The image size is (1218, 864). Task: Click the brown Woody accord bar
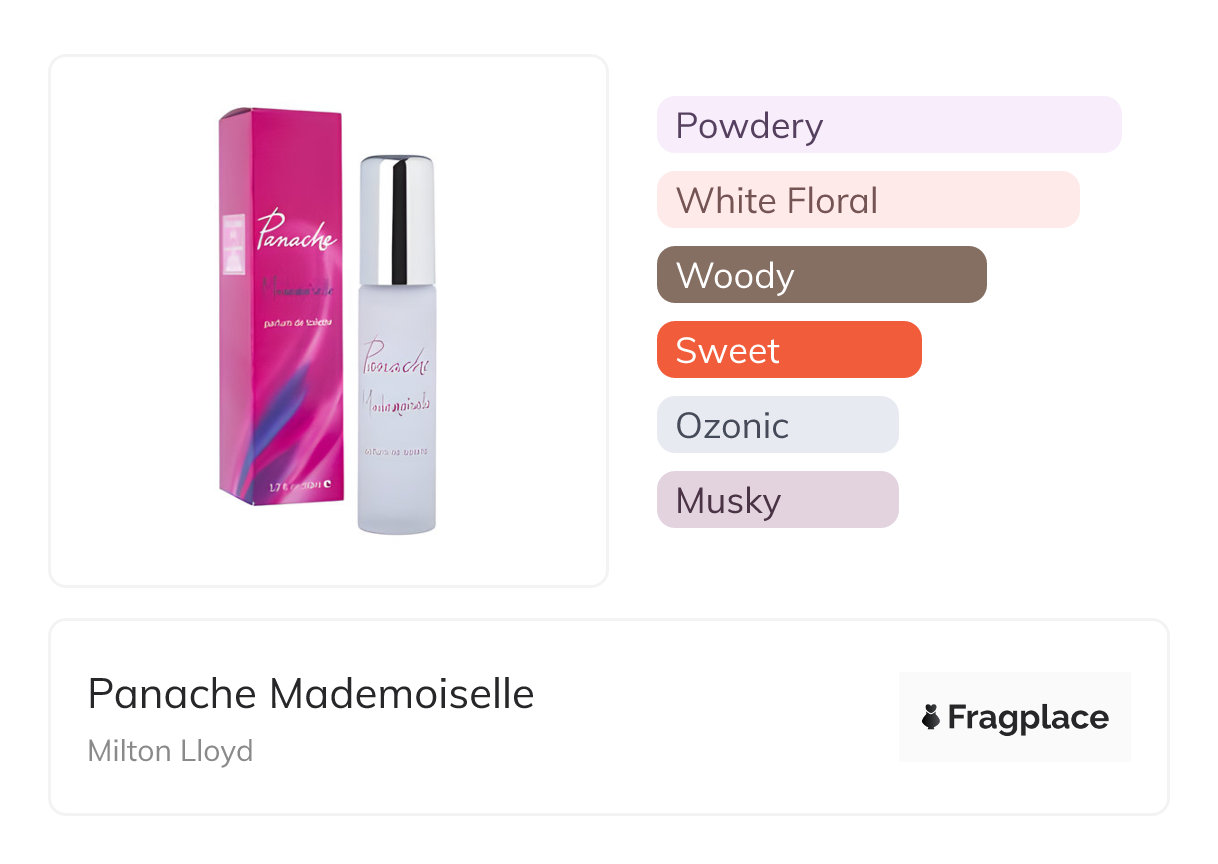click(x=821, y=275)
